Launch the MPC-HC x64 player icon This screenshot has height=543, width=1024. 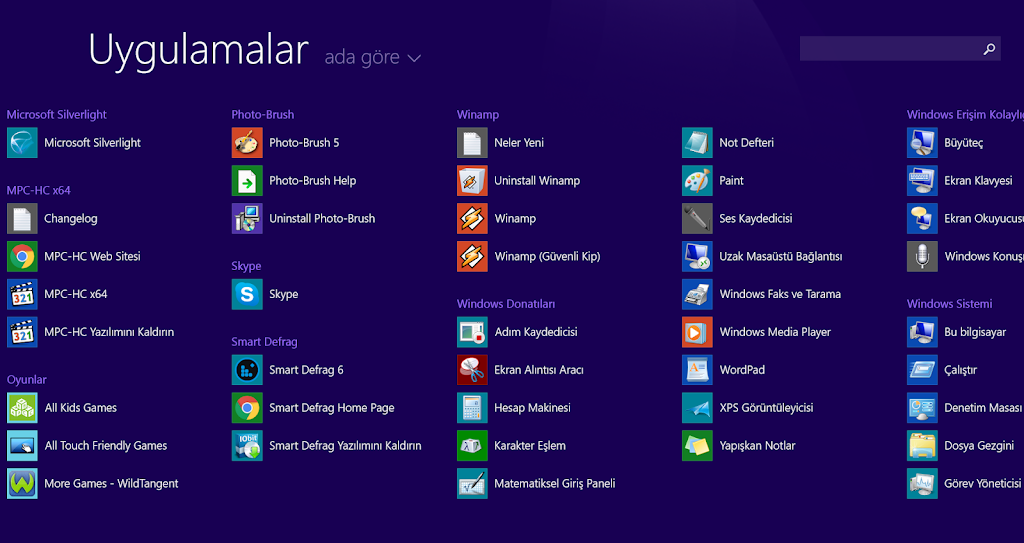pyautogui.click(x=22, y=294)
